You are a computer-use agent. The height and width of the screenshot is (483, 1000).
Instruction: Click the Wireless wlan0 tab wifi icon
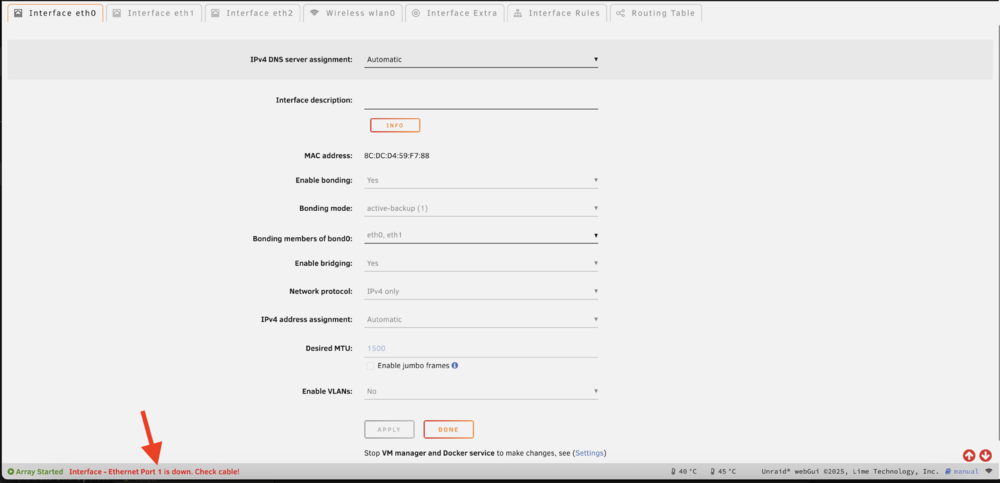pyautogui.click(x=314, y=13)
